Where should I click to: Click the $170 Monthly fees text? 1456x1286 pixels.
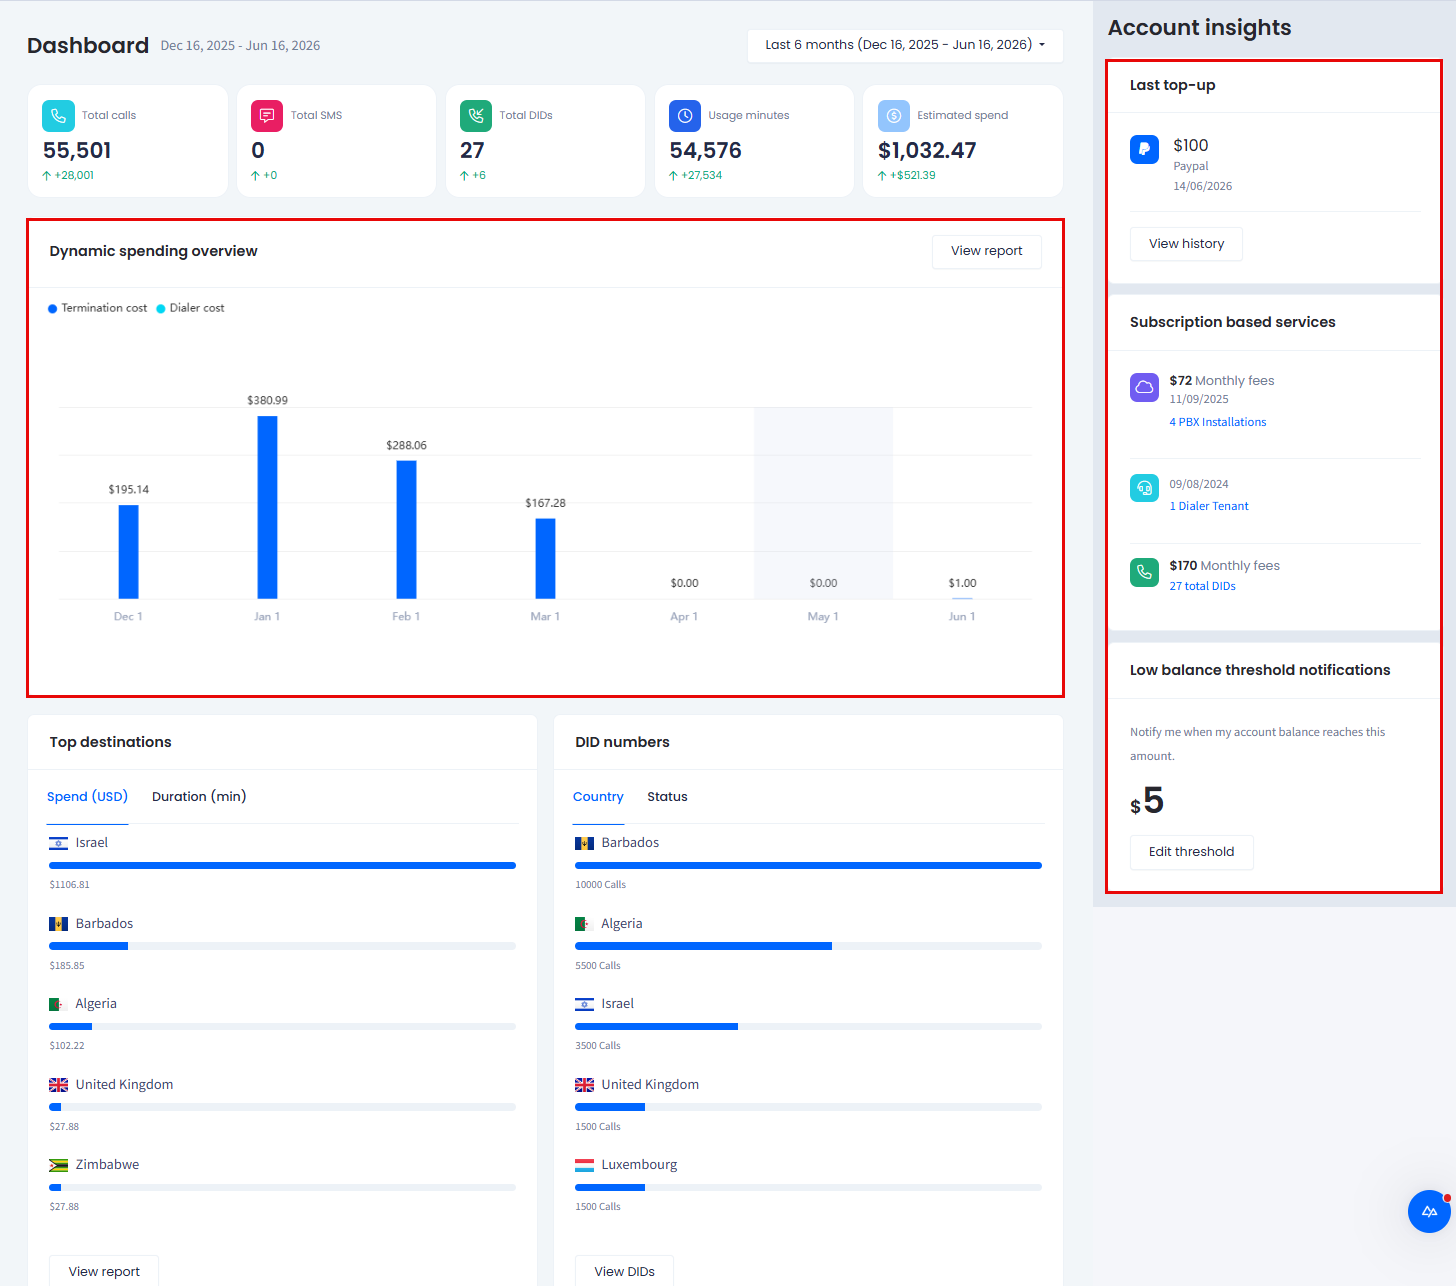[x=1225, y=566]
